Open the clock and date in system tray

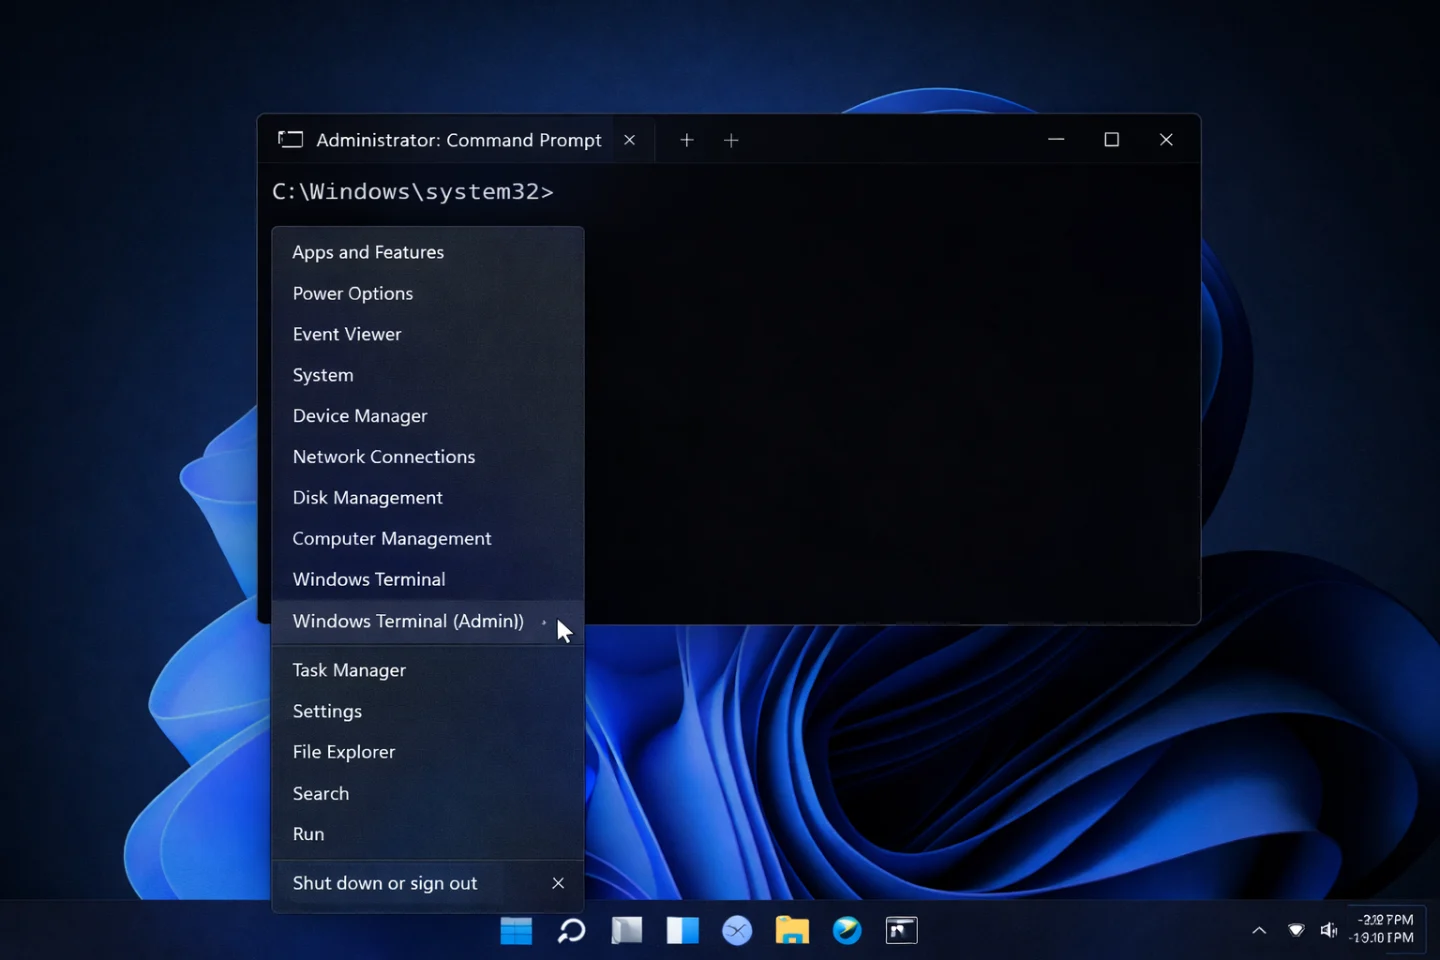coord(1384,929)
